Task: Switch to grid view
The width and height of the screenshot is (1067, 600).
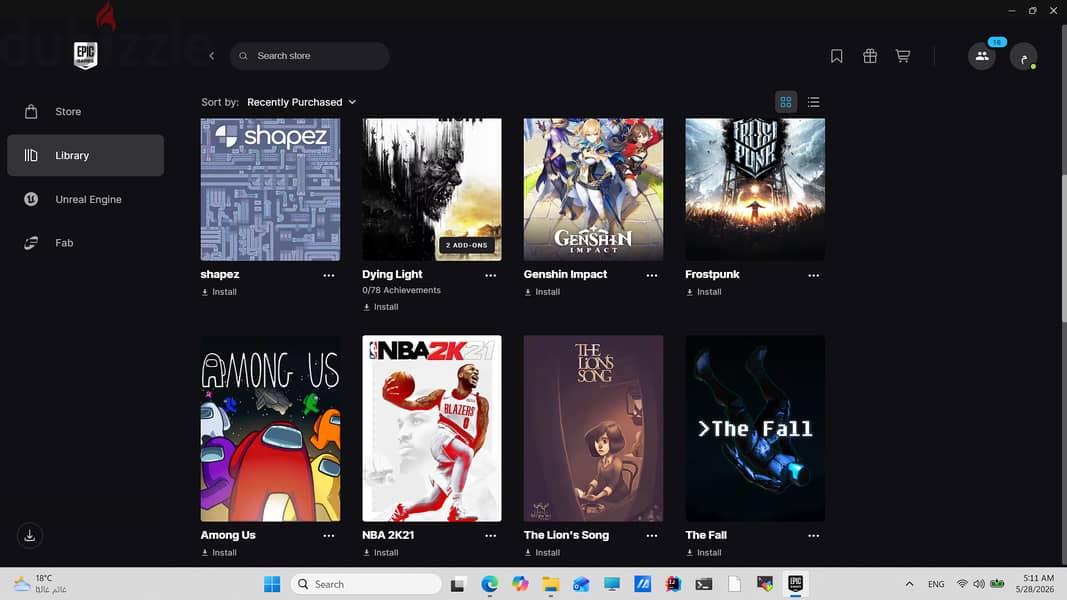Action: [786, 102]
